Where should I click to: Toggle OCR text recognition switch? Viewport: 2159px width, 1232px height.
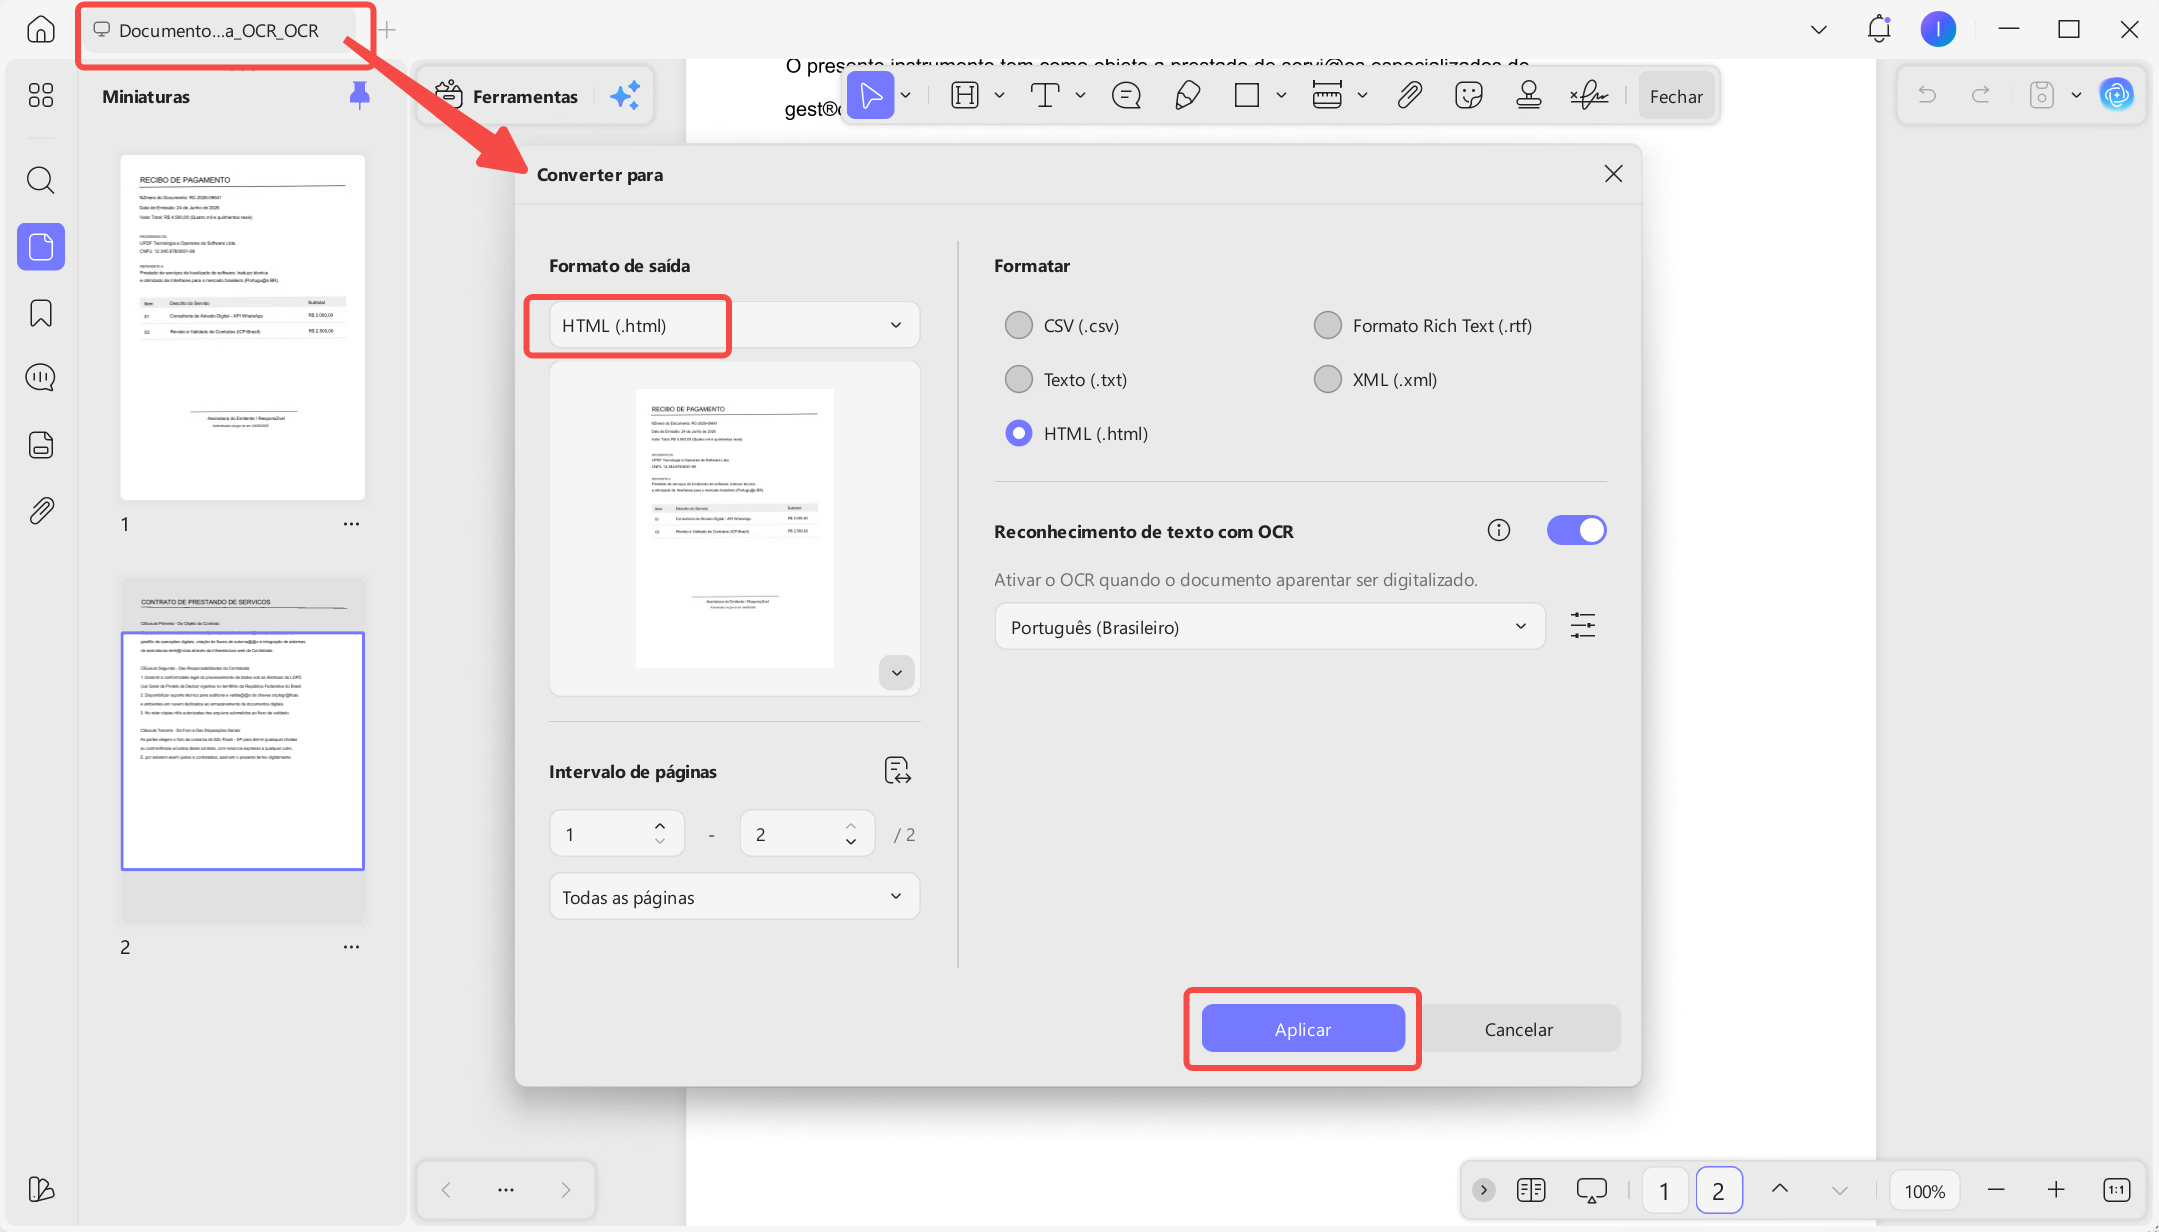(x=1577, y=530)
